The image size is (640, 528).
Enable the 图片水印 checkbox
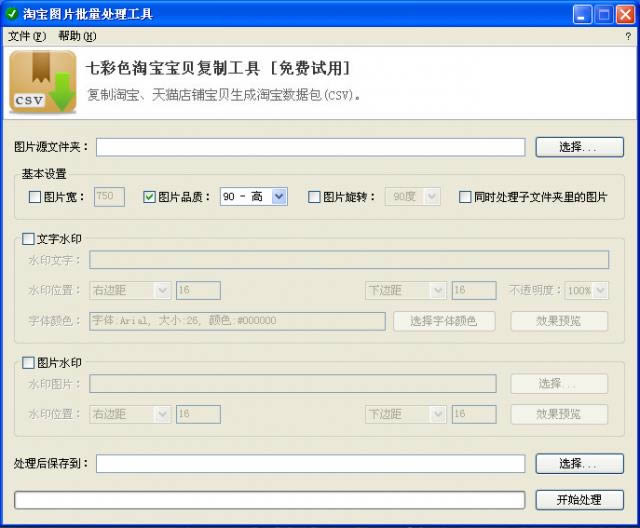click(x=28, y=362)
